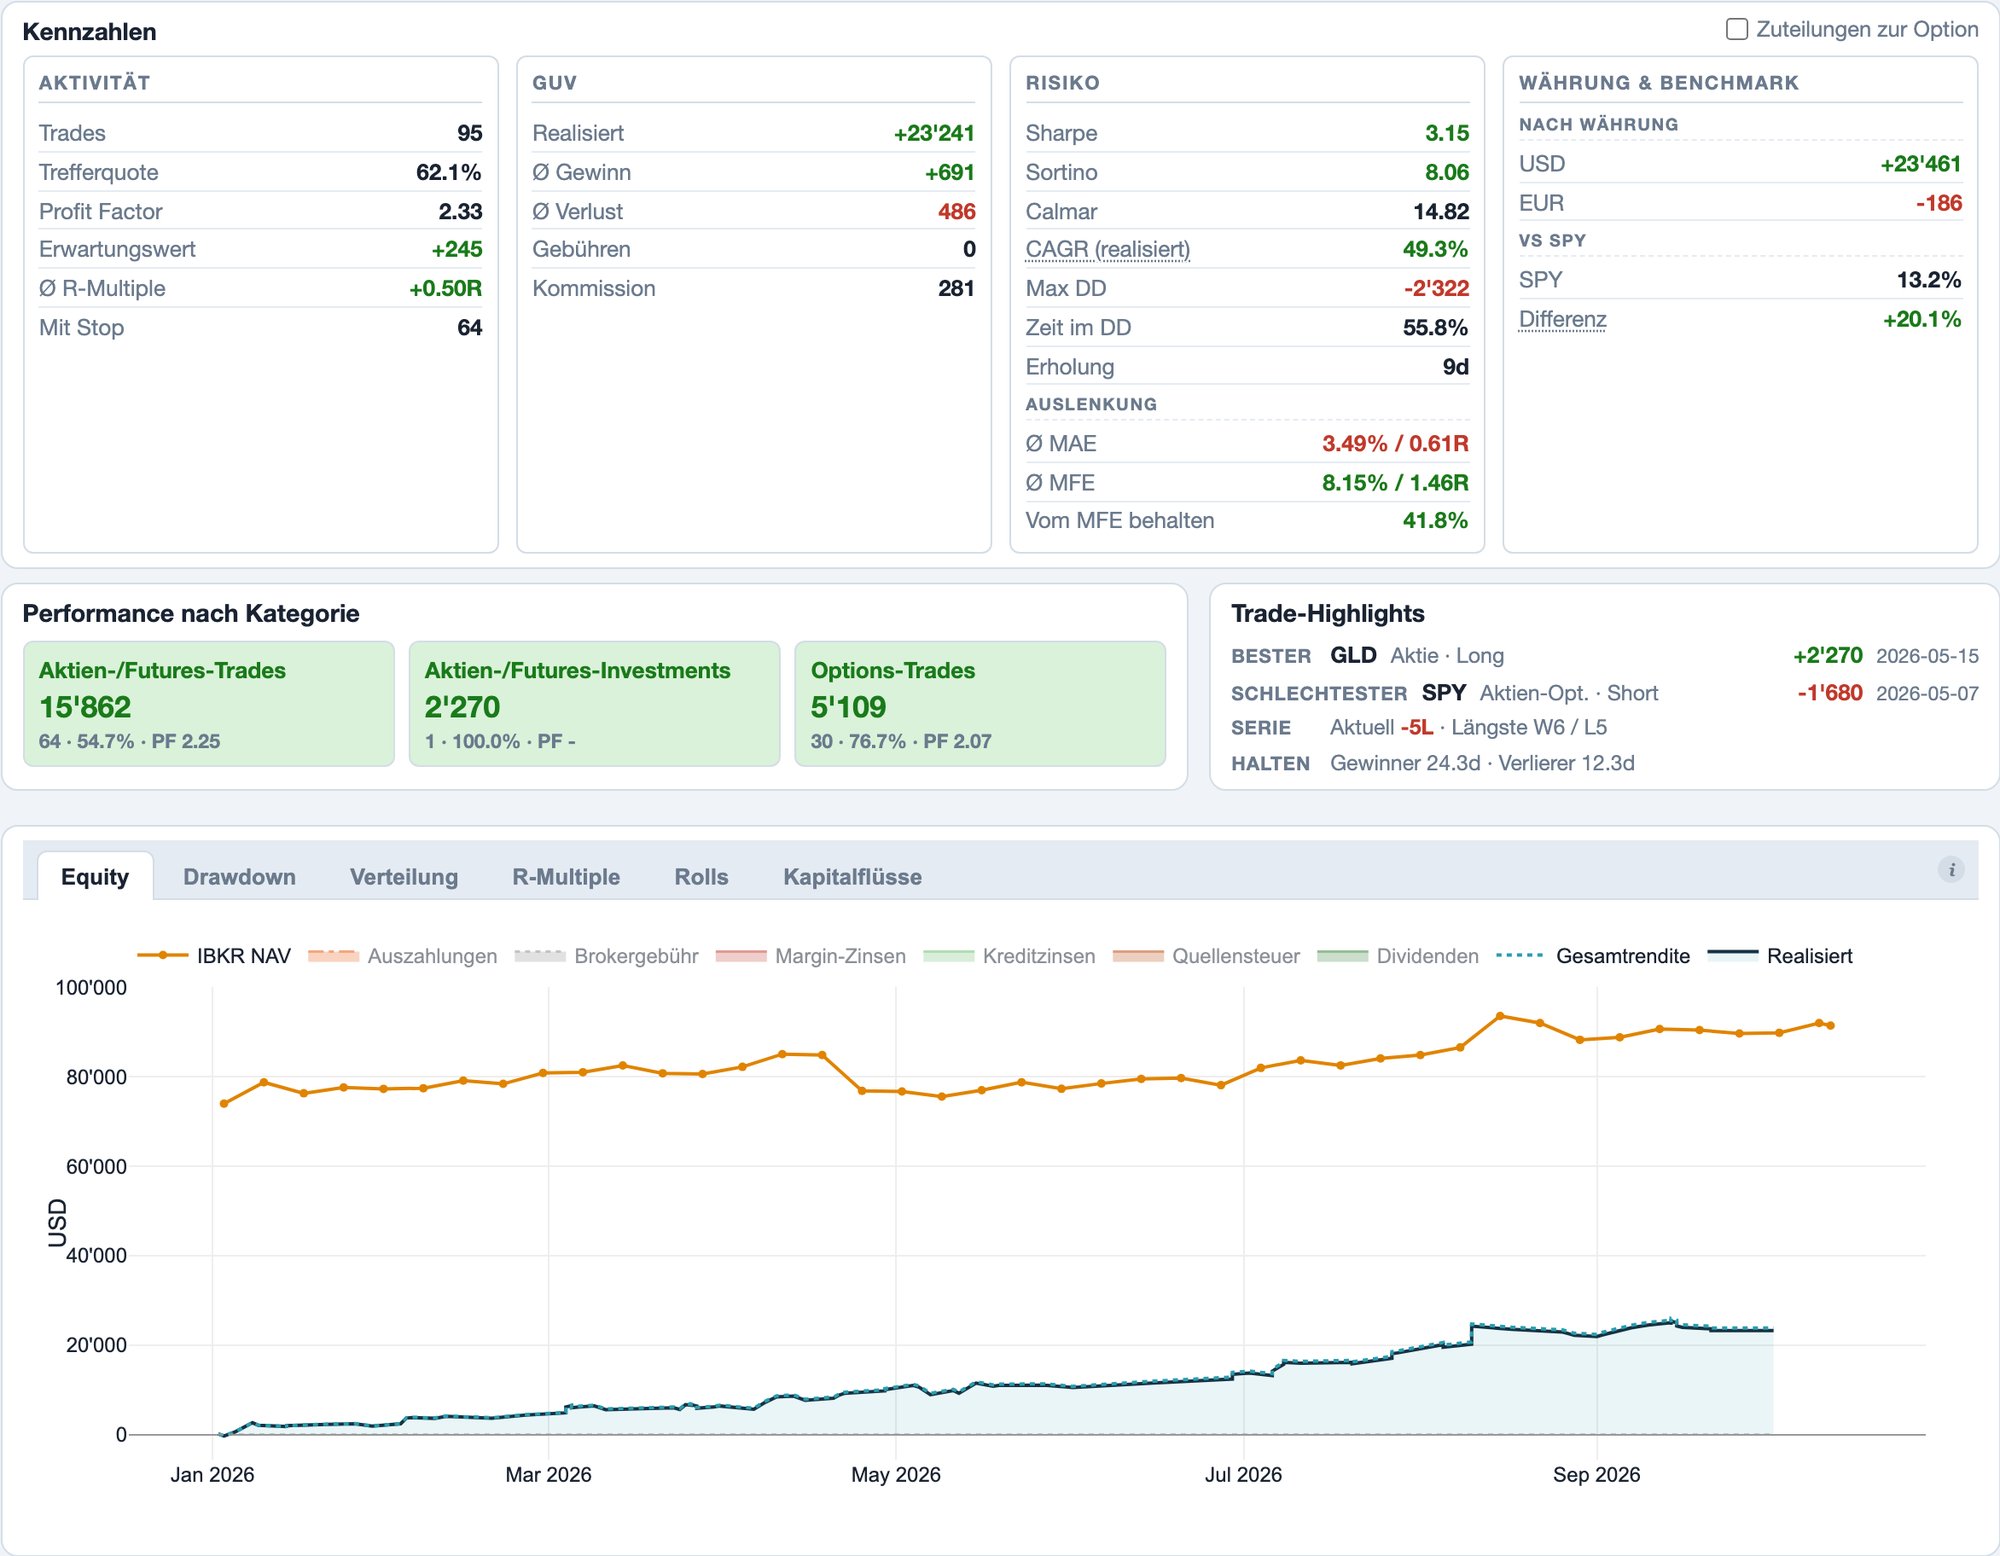Switch to the Kapitalflüsse tab
The image size is (2000, 1556).
[852, 877]
